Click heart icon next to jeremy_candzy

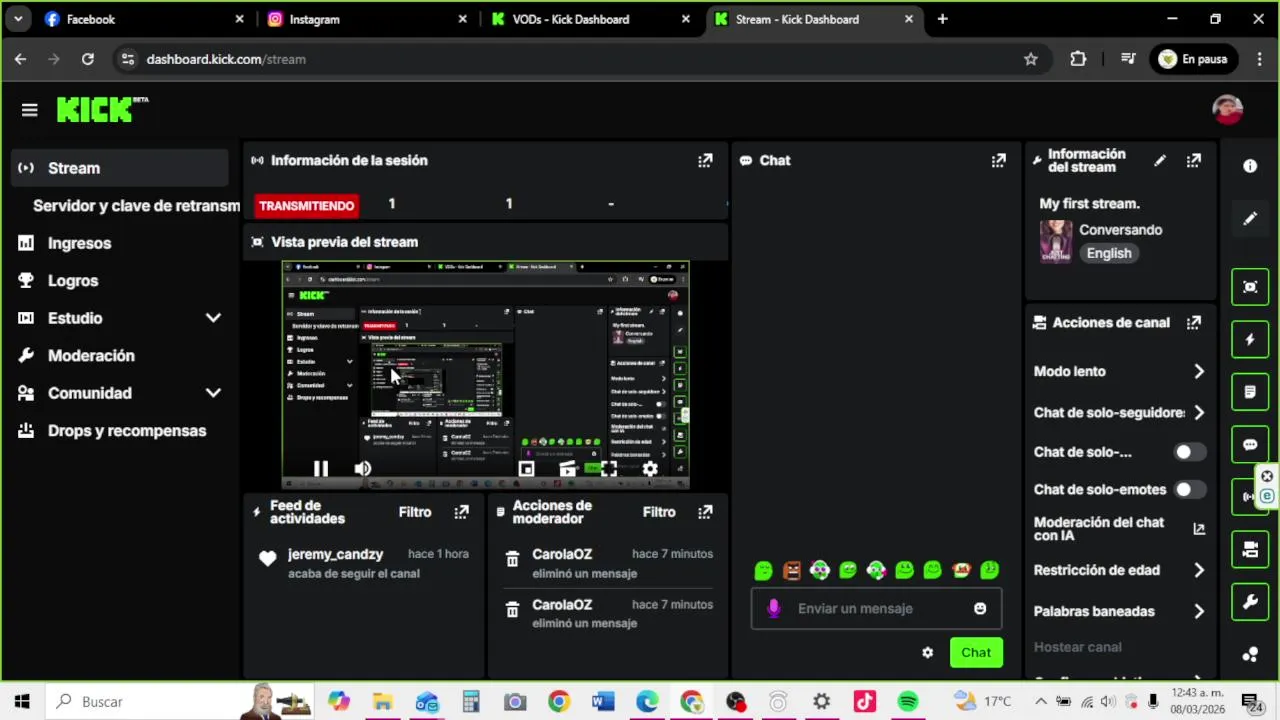267,559
